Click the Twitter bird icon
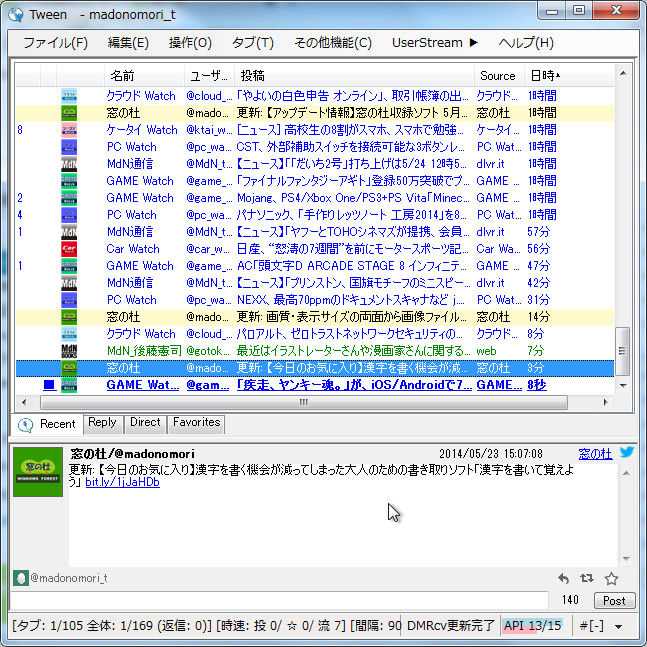This screenshot has width=647, height=647. 627,453
